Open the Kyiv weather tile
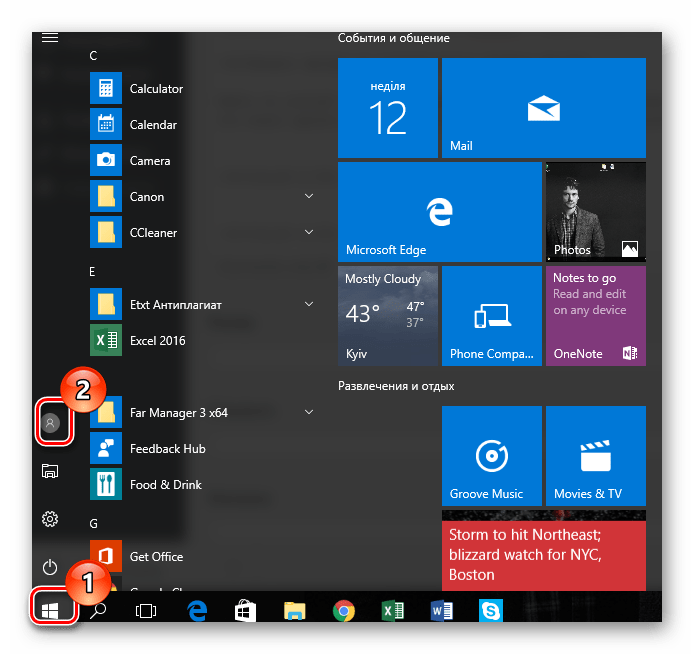 point(388,316)
